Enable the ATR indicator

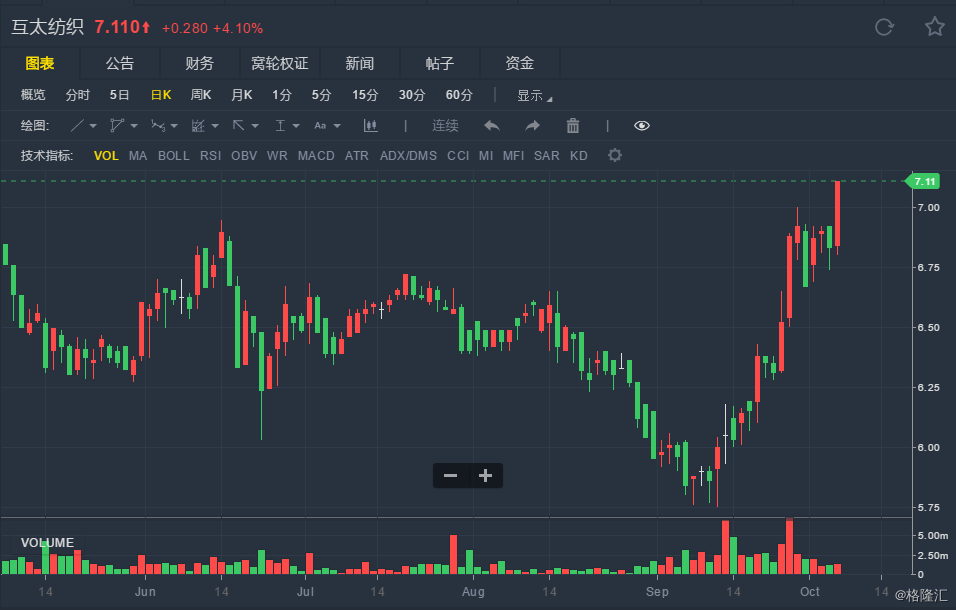pyautogui.click(x=357, y=155)
